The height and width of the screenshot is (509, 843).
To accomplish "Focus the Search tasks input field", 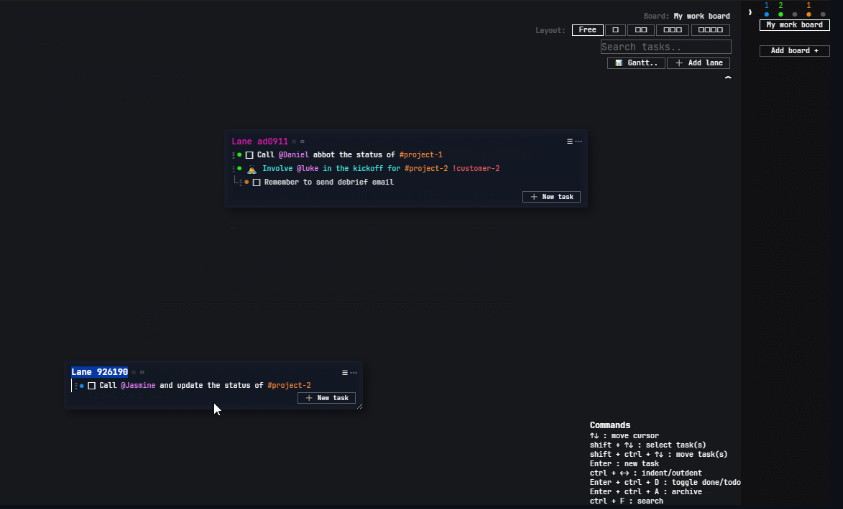I will click(x=665, y=47).
